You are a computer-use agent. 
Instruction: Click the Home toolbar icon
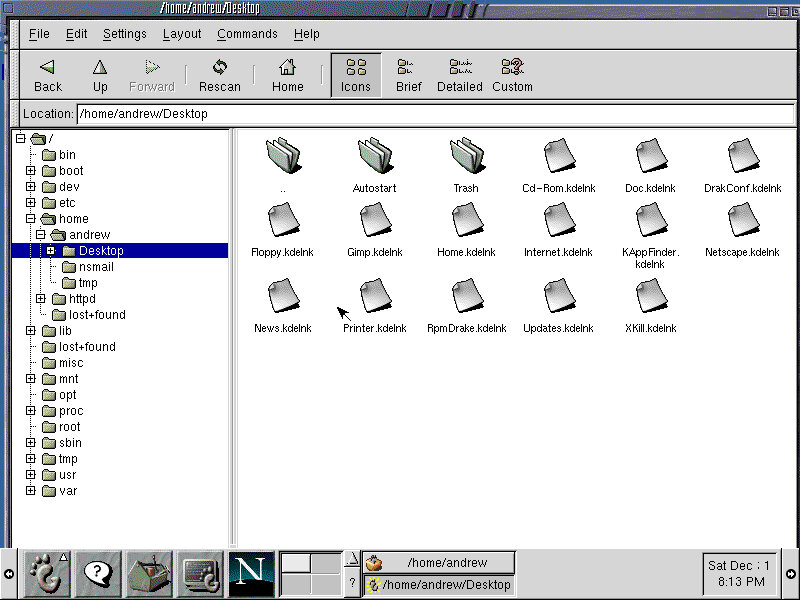pos(287,72)
